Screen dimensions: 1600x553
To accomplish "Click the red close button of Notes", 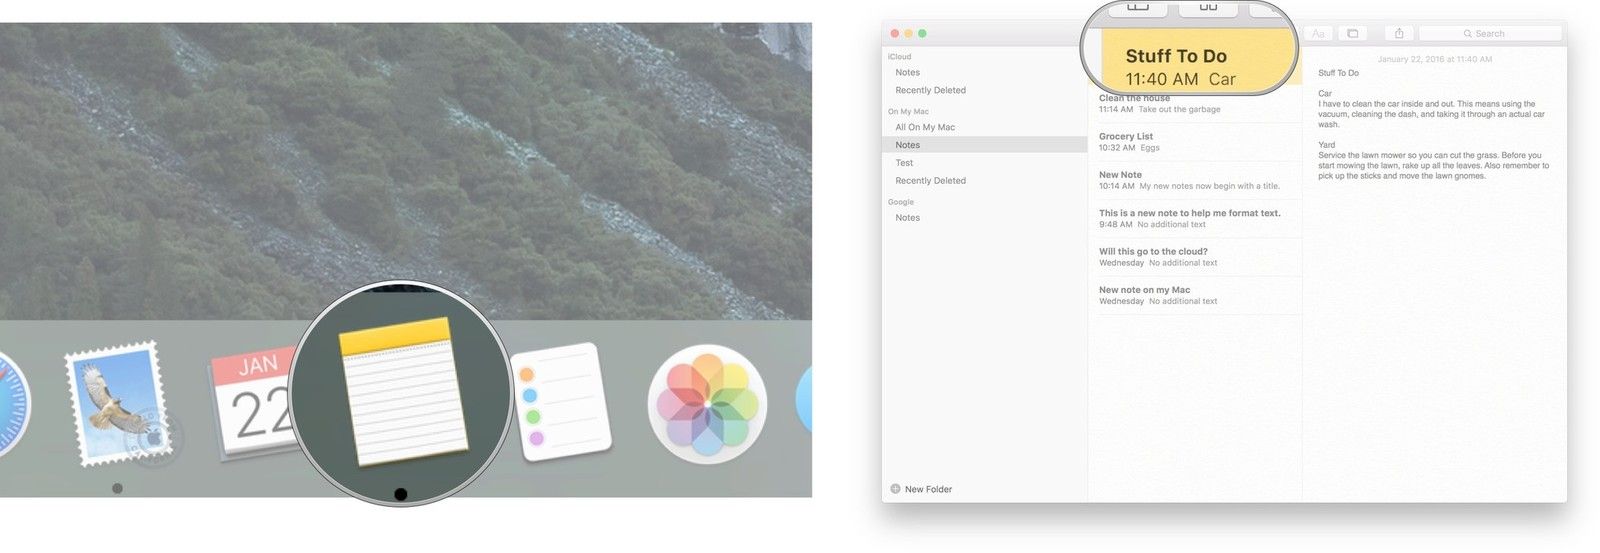I will point(895,33).
